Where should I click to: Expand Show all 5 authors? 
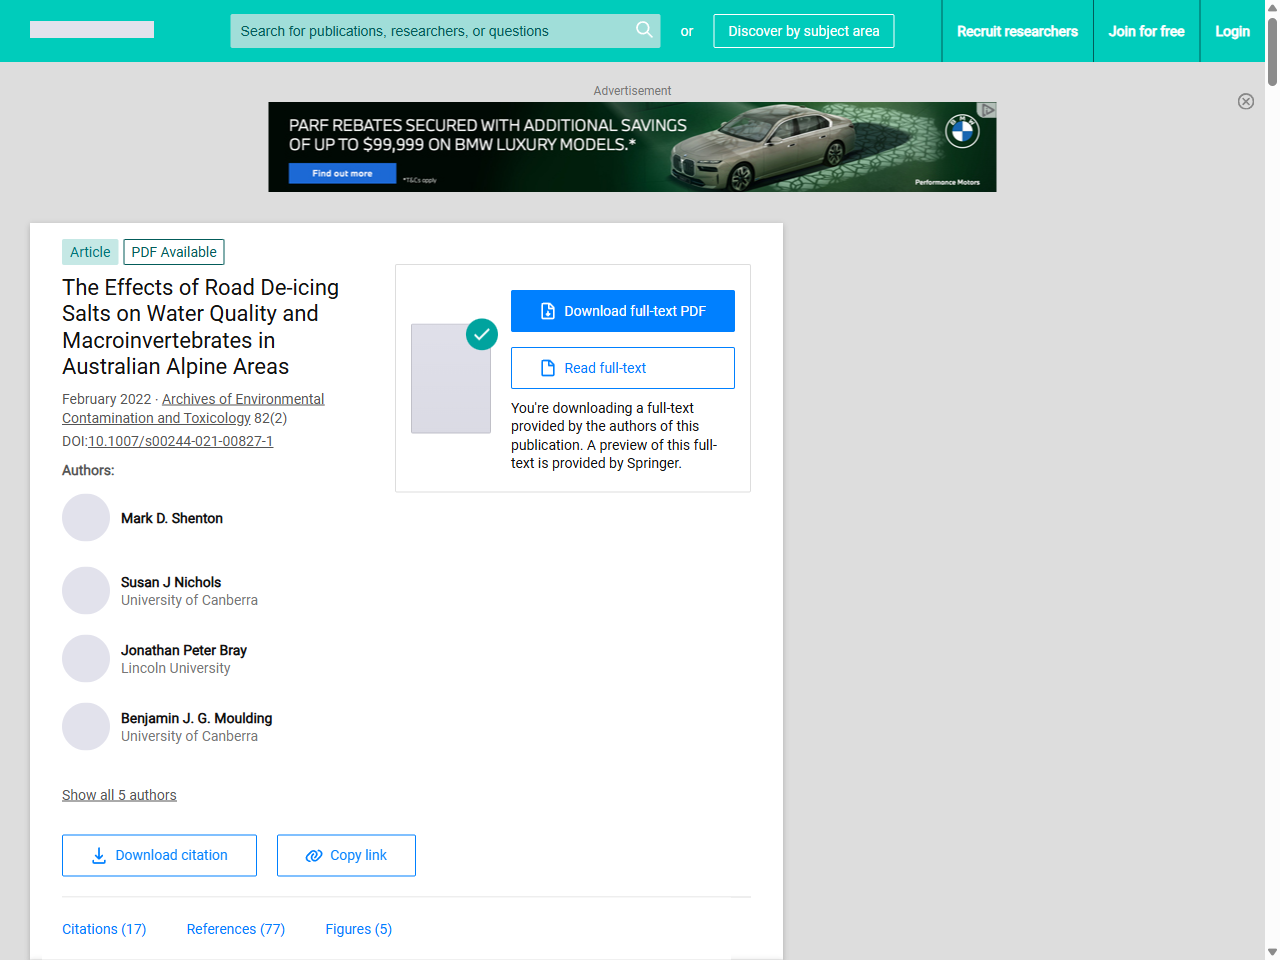click(x=119, y=795)
